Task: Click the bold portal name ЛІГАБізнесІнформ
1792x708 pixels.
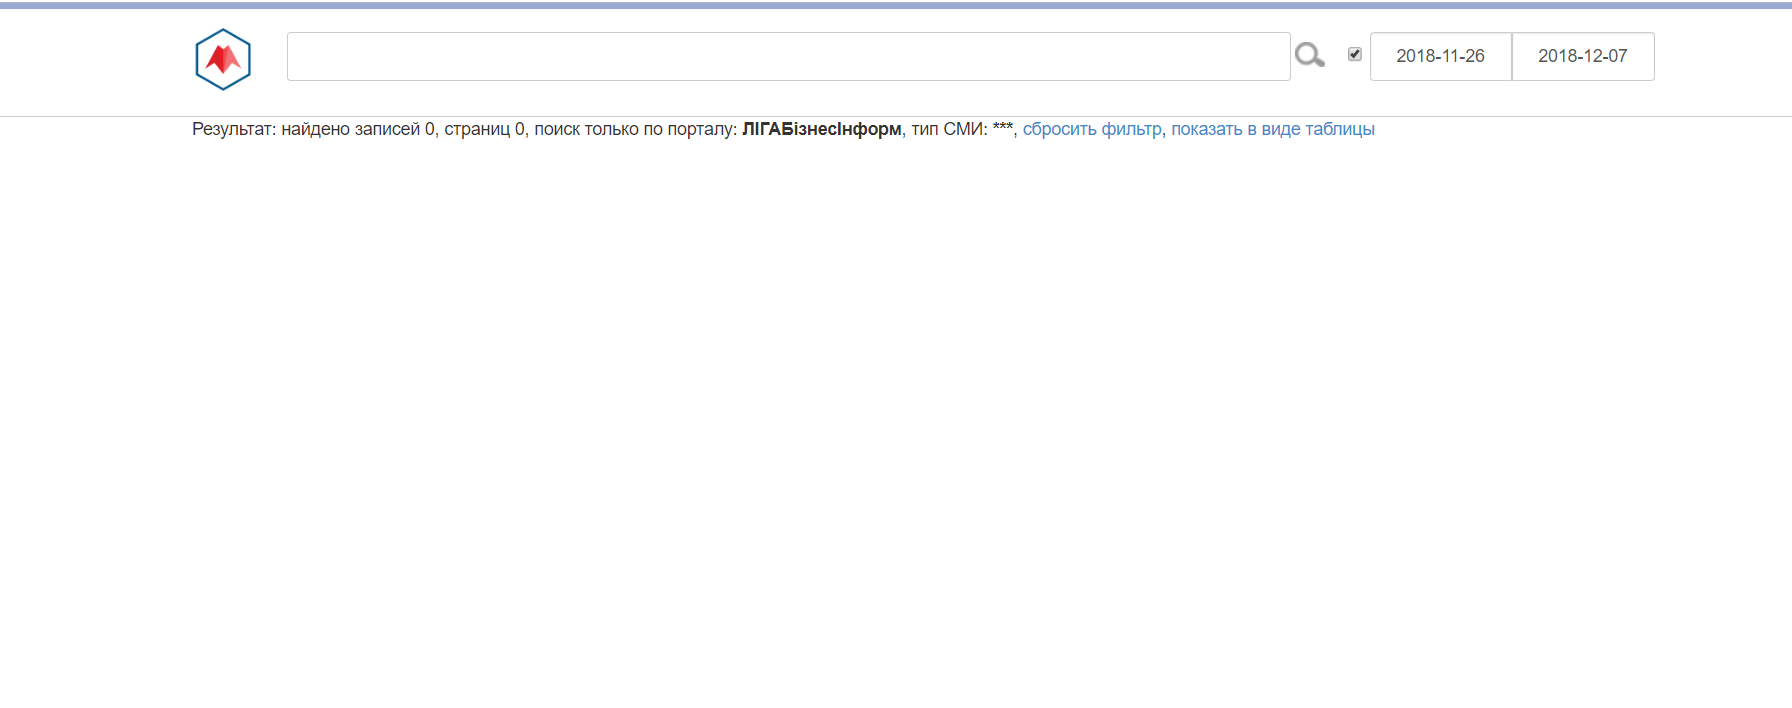Action: 821,129
